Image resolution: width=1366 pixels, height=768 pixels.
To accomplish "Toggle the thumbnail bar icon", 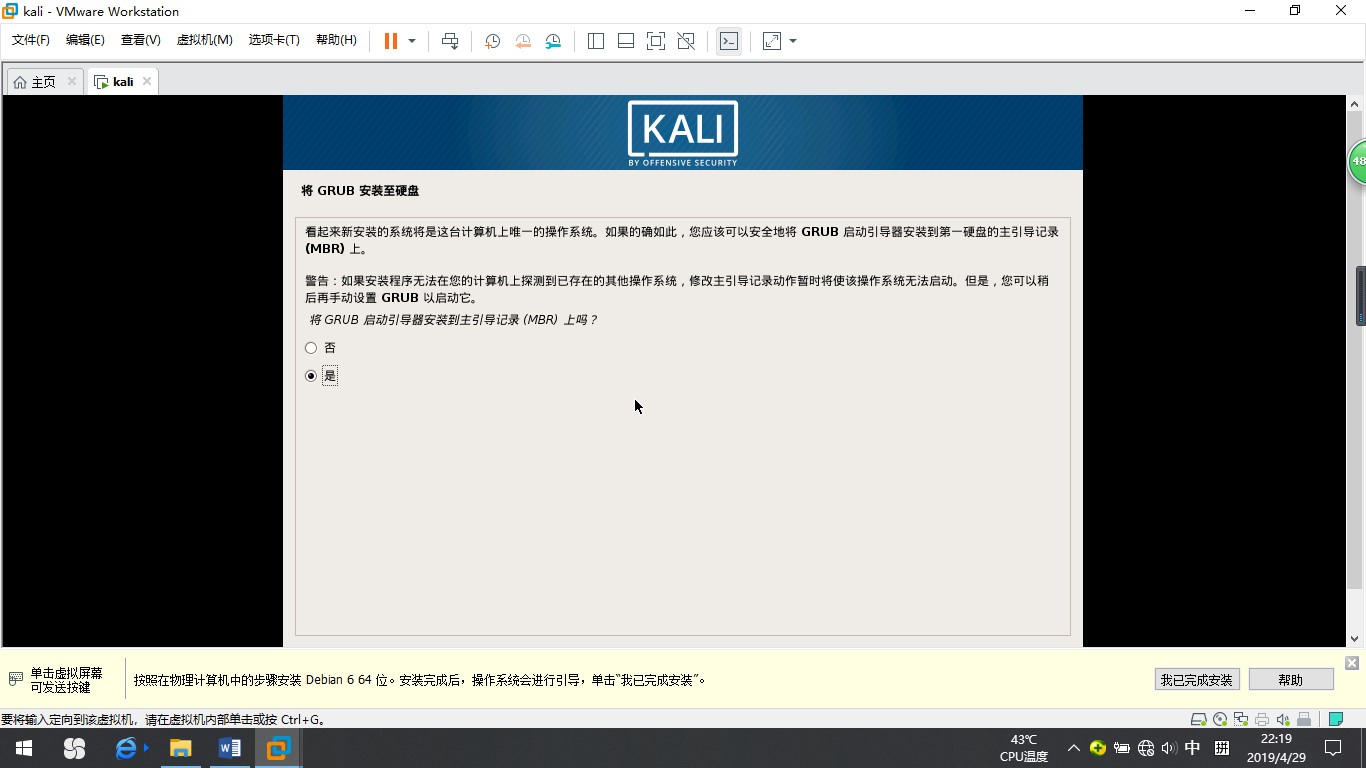I will [626, 41].
